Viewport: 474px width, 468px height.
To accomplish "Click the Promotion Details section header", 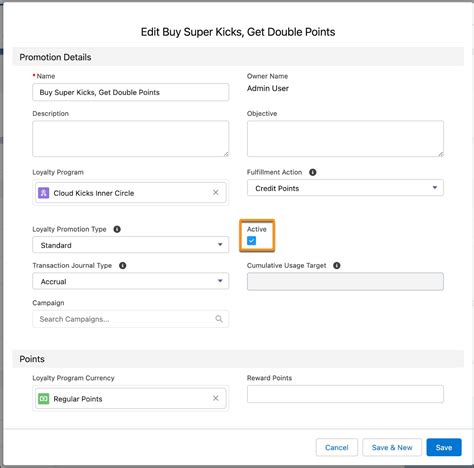I will 238,57.
